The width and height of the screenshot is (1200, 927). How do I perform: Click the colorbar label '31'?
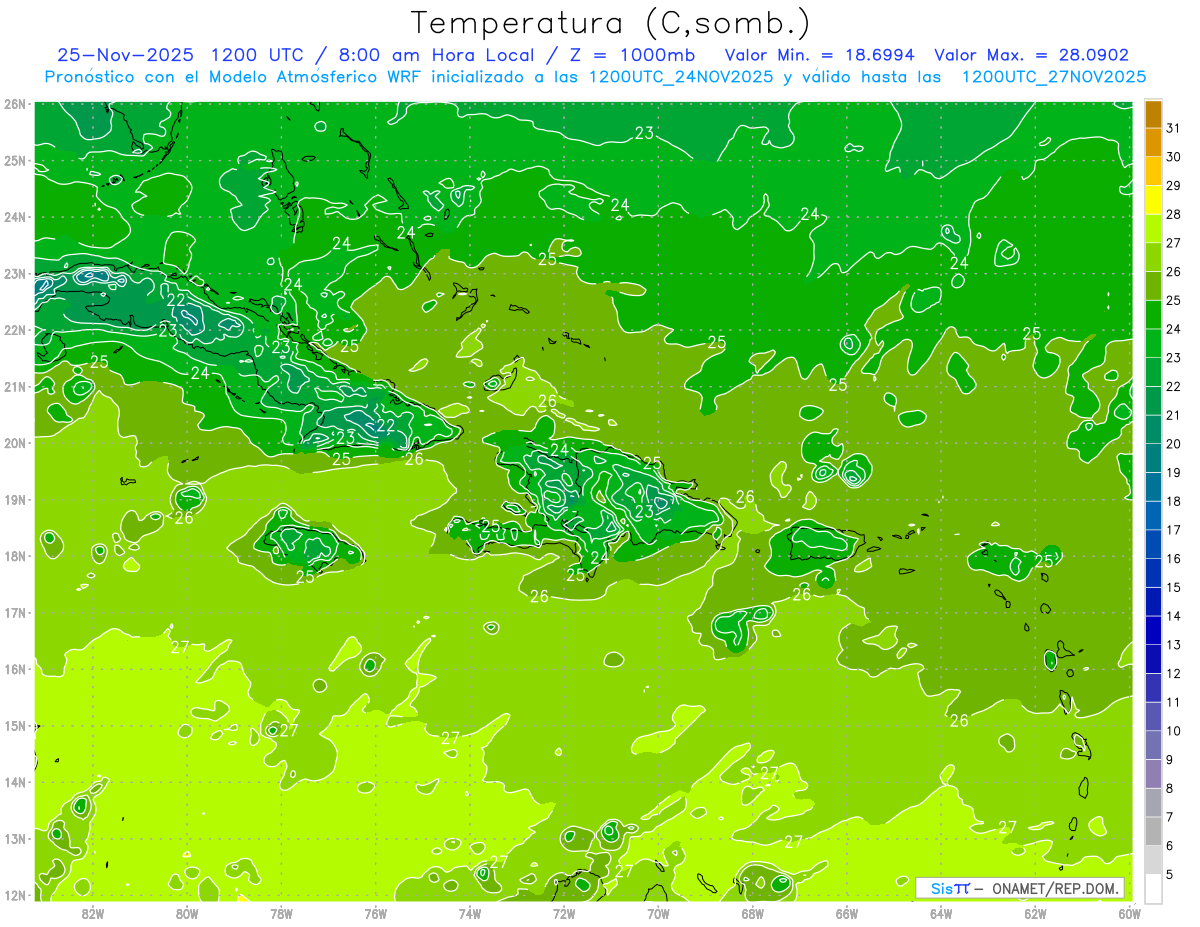click(x=1174, y=127)
